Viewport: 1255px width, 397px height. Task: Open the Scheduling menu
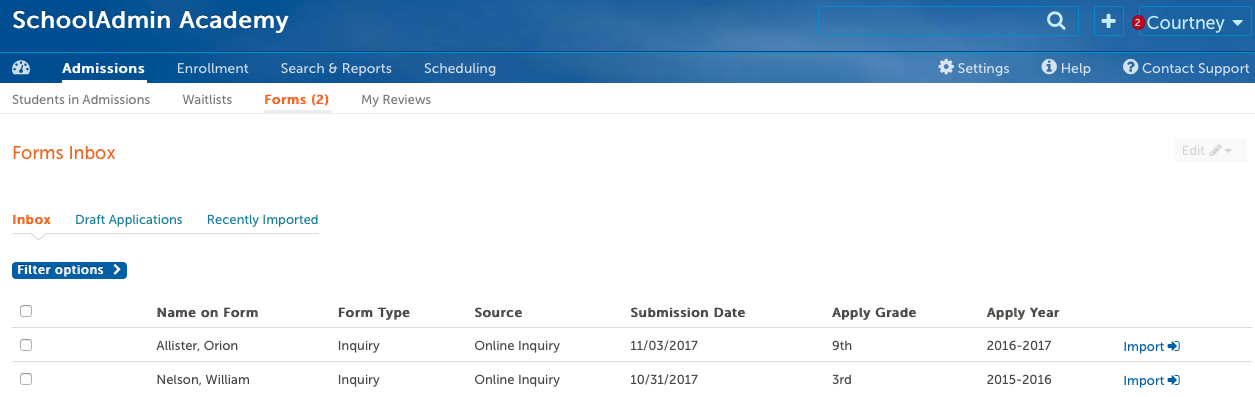460,68
